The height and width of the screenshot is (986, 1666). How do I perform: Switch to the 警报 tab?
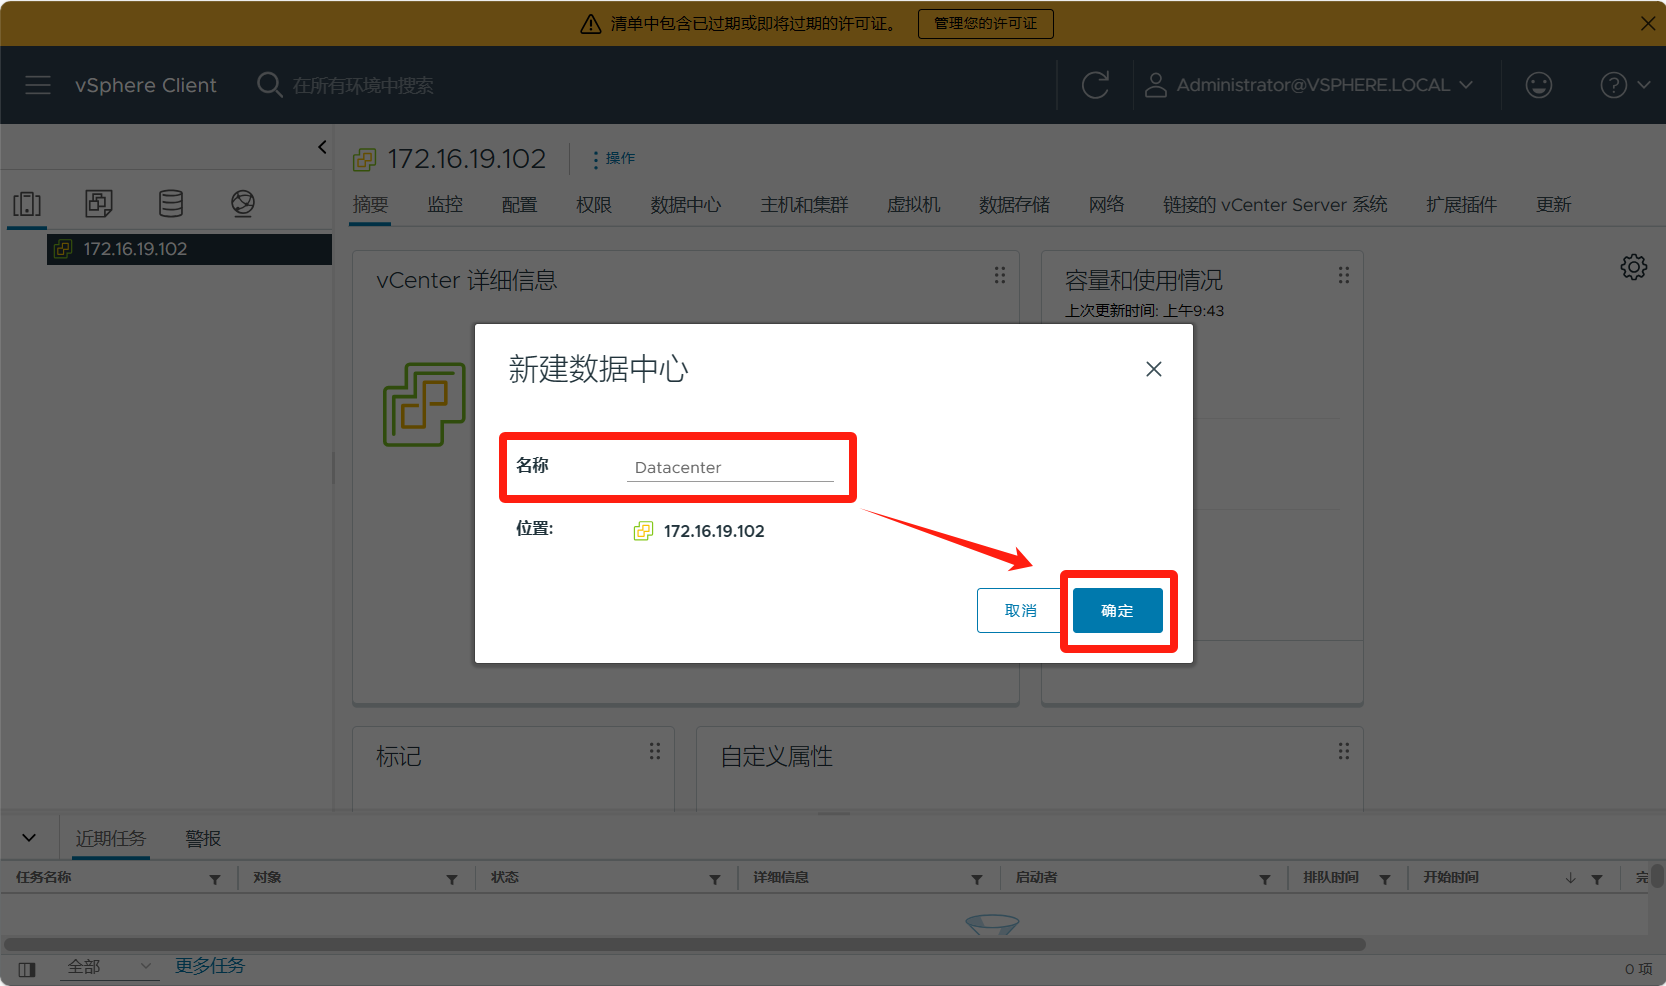[203, 838]
